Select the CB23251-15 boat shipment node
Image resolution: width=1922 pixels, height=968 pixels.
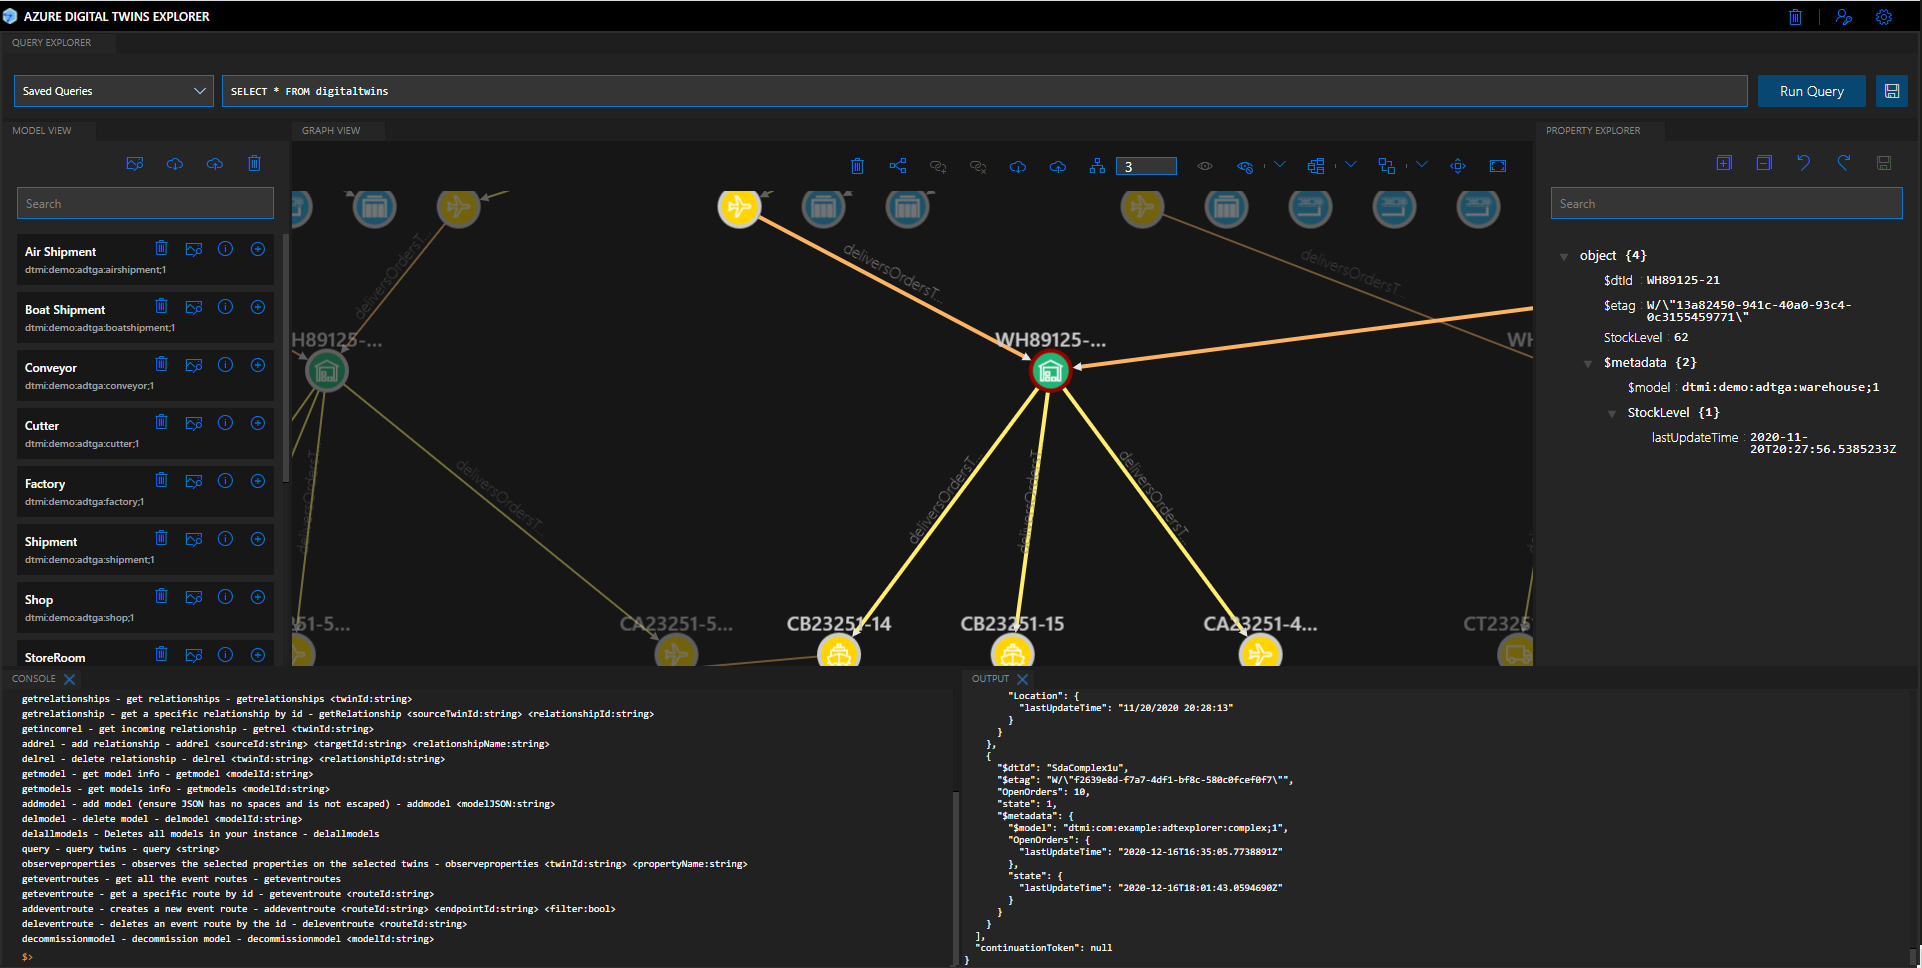pos(1013,654)
